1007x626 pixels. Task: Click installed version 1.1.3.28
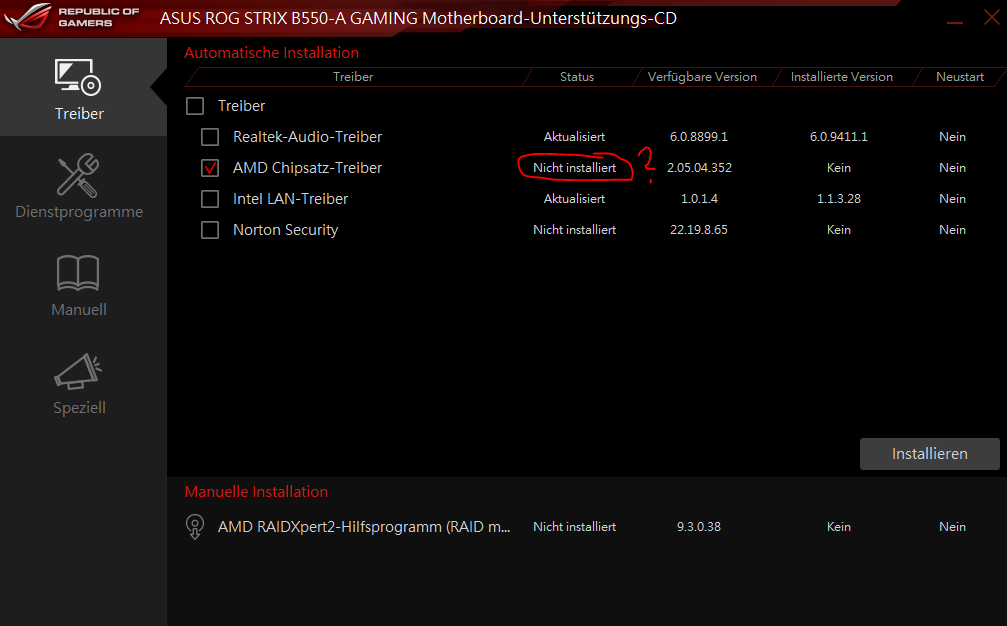click(839, 199)
